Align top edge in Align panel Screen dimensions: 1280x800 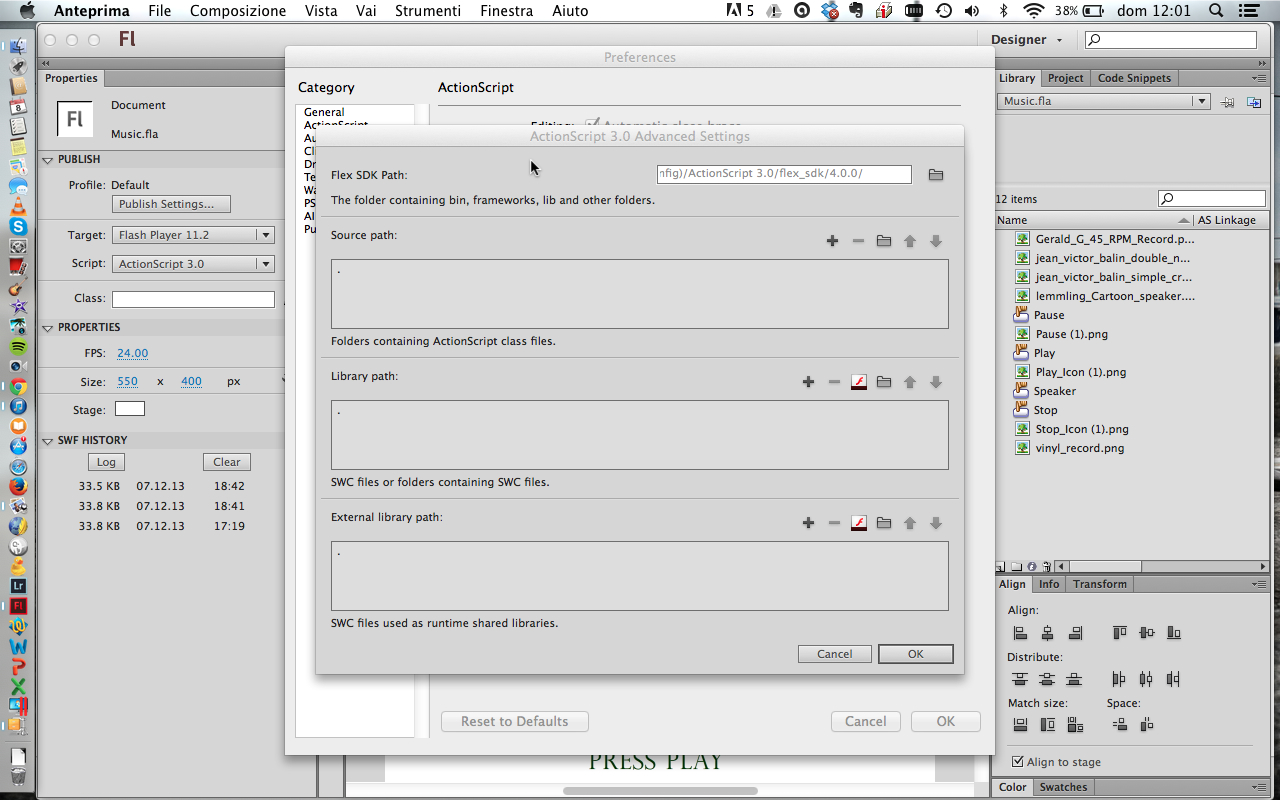(x=1119, y=633)
